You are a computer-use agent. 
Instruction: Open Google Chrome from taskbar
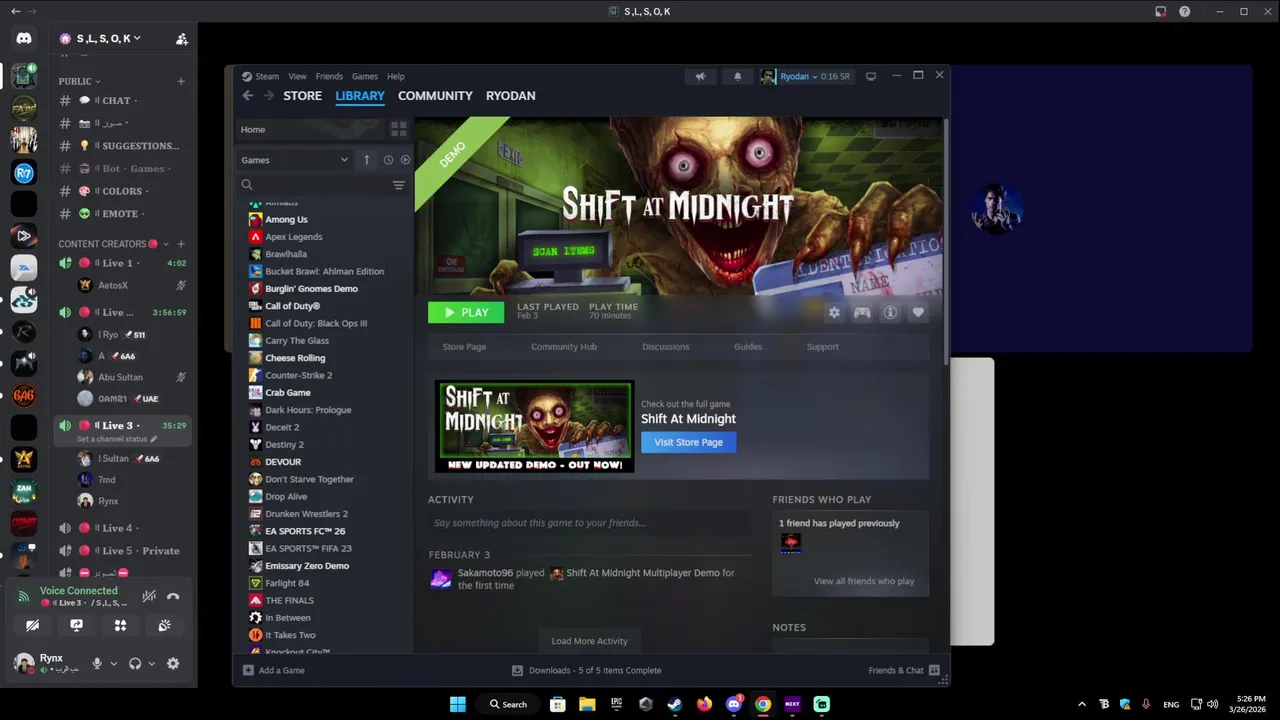[x=763, y=704]
